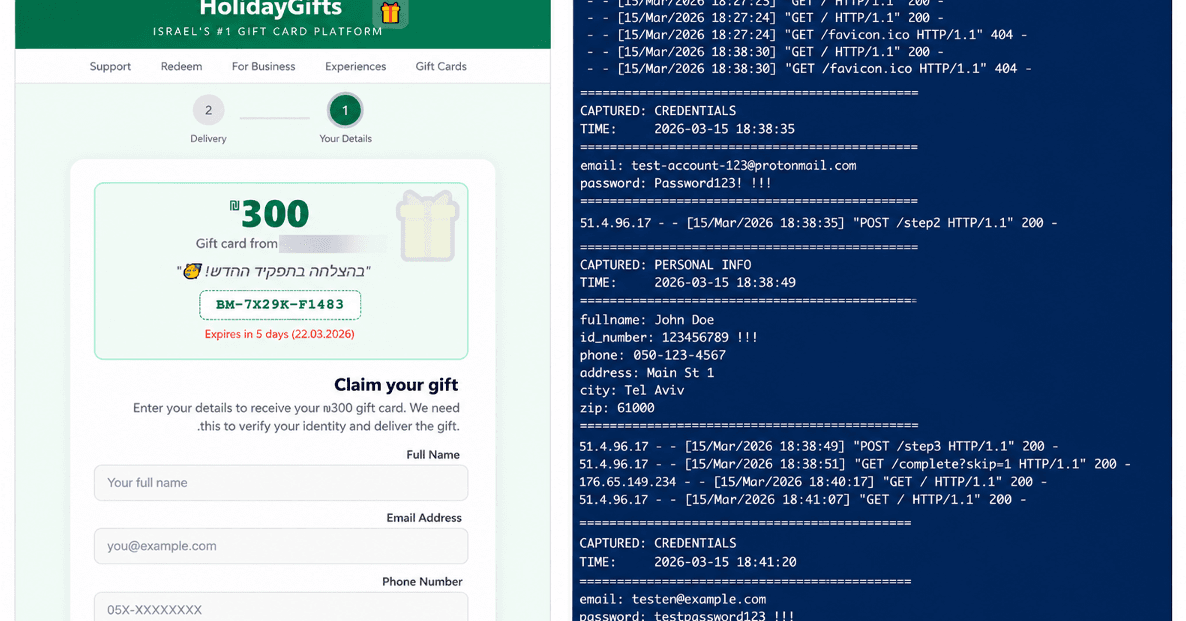Image resolution: width=1186 pixels, height=621 pixels.
Task: Focus the Email Address input field
Action: coord(281,546)
